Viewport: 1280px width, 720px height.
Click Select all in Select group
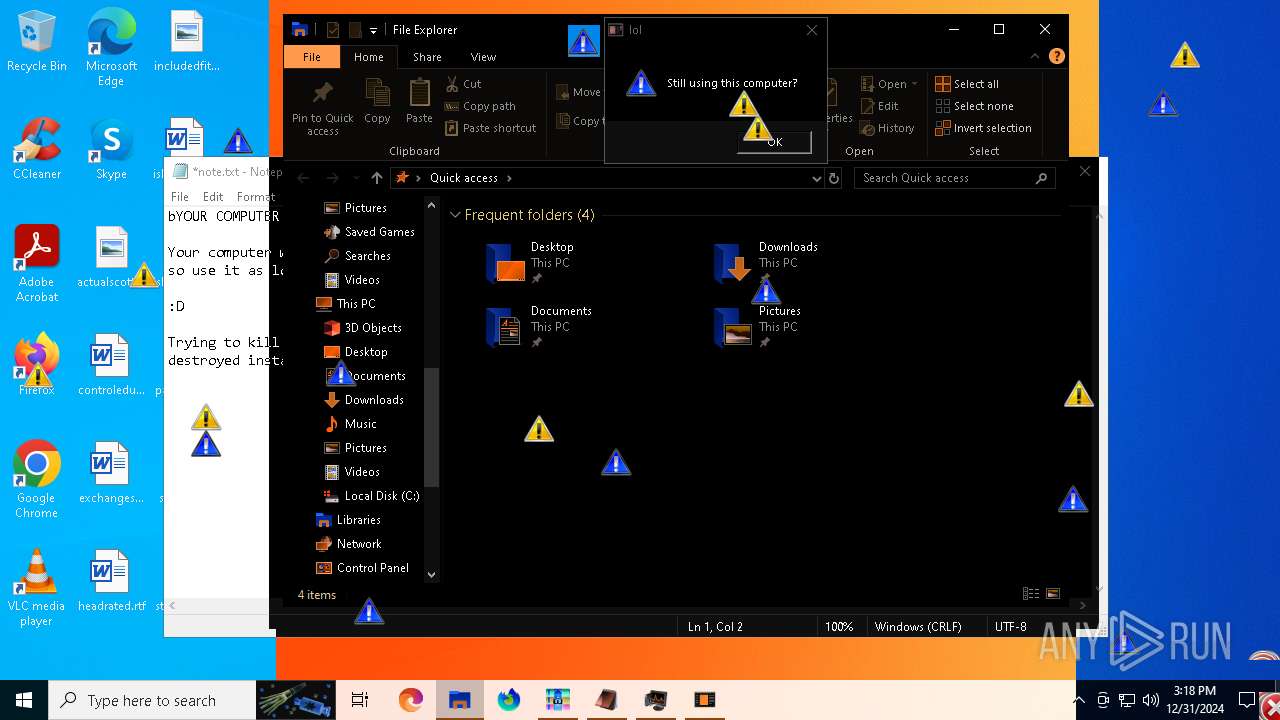[x=966, y=84]
